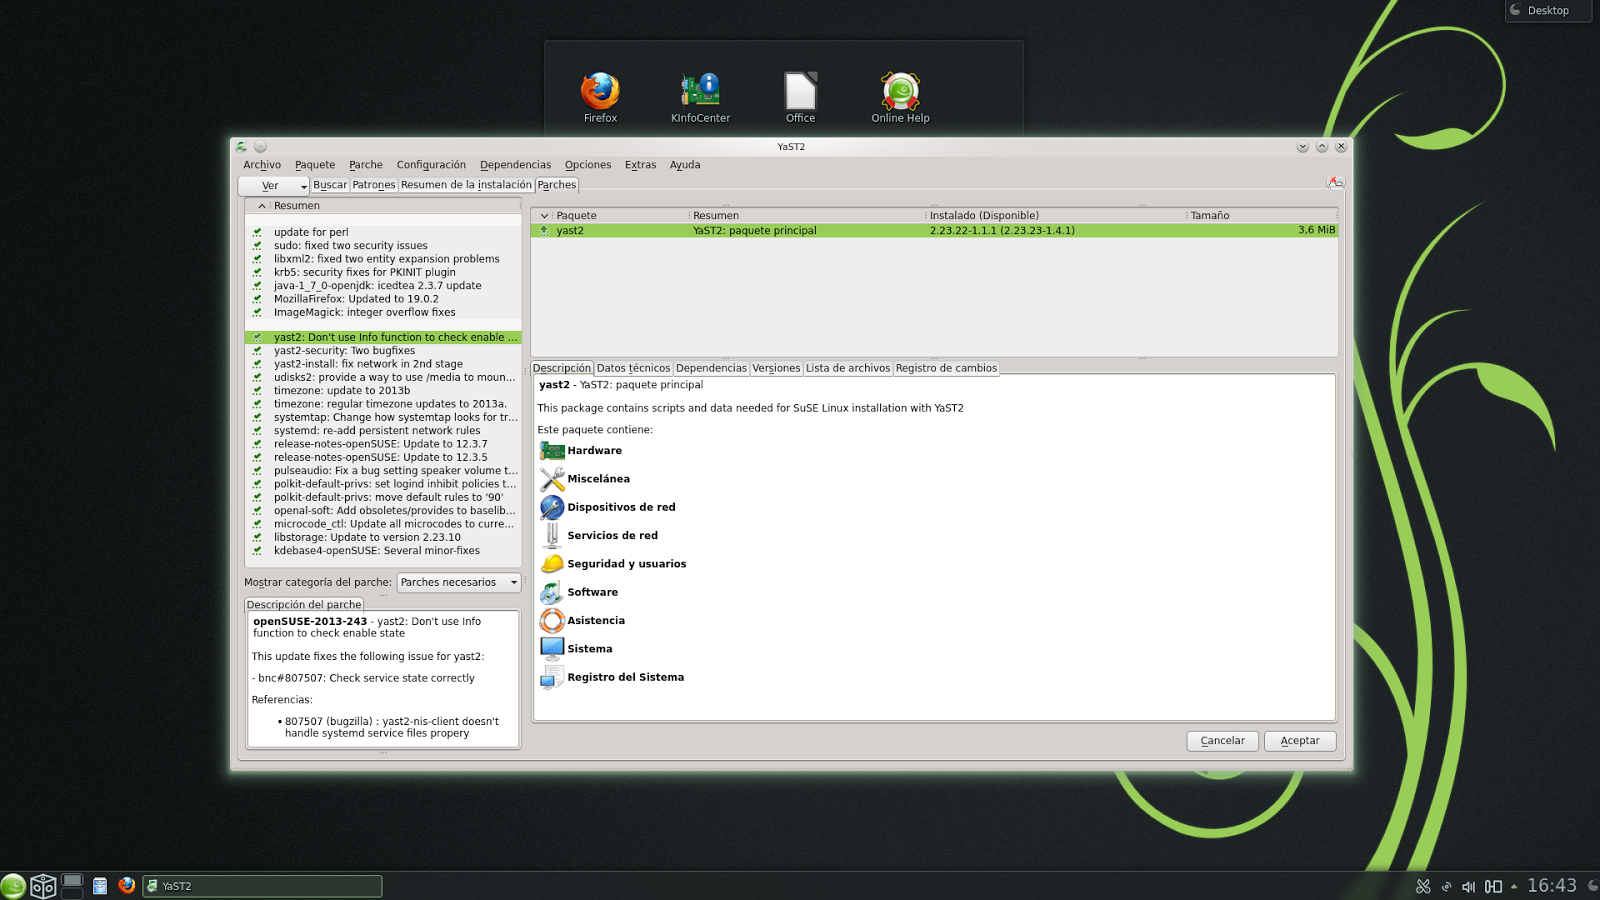Launch Firefox from the desktop folder view
The height and width of the screenshot is (900, 1600).
click(600, 90)
